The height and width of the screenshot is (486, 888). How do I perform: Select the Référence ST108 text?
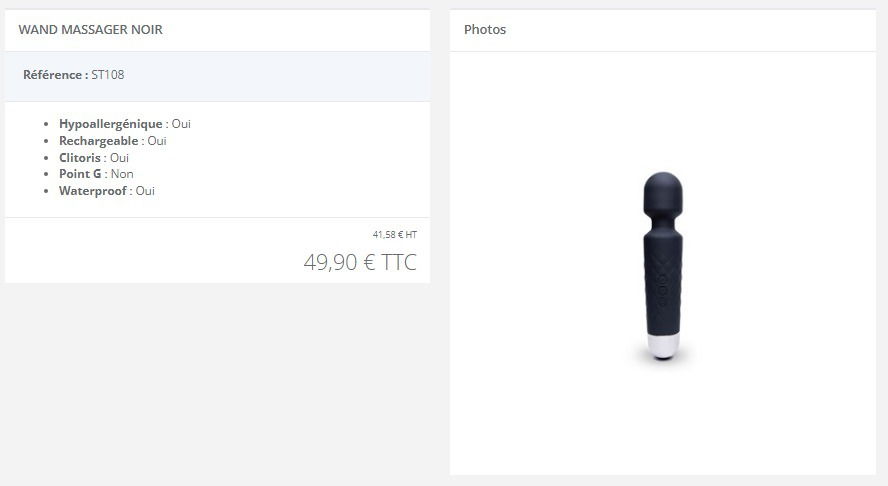tap(74, 75)
